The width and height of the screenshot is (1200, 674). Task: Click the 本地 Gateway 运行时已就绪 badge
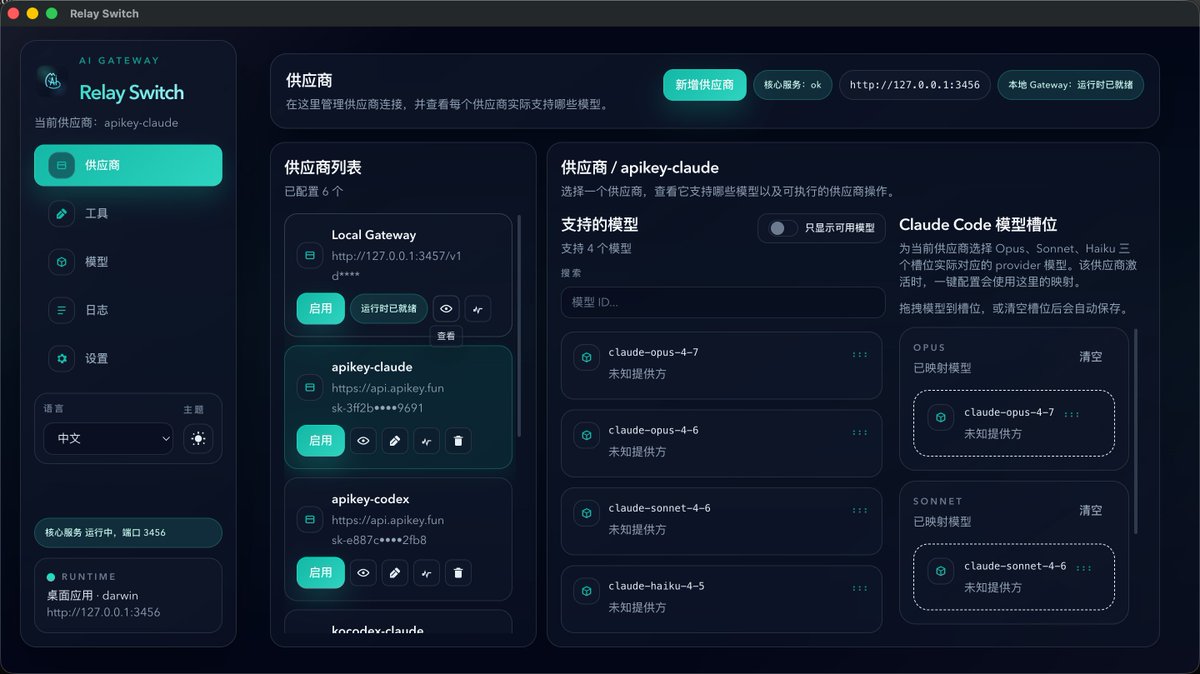[1070, 85]
